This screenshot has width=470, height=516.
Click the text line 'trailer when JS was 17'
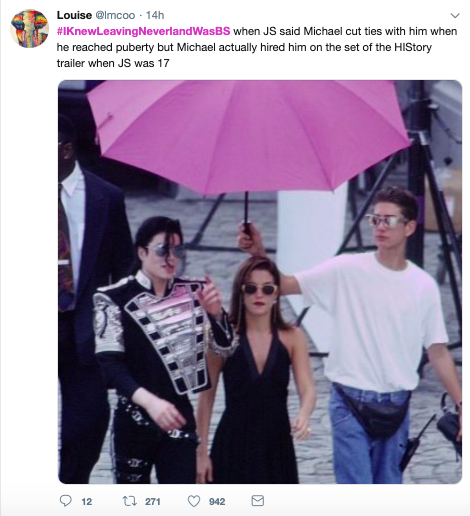pos(113,63)
